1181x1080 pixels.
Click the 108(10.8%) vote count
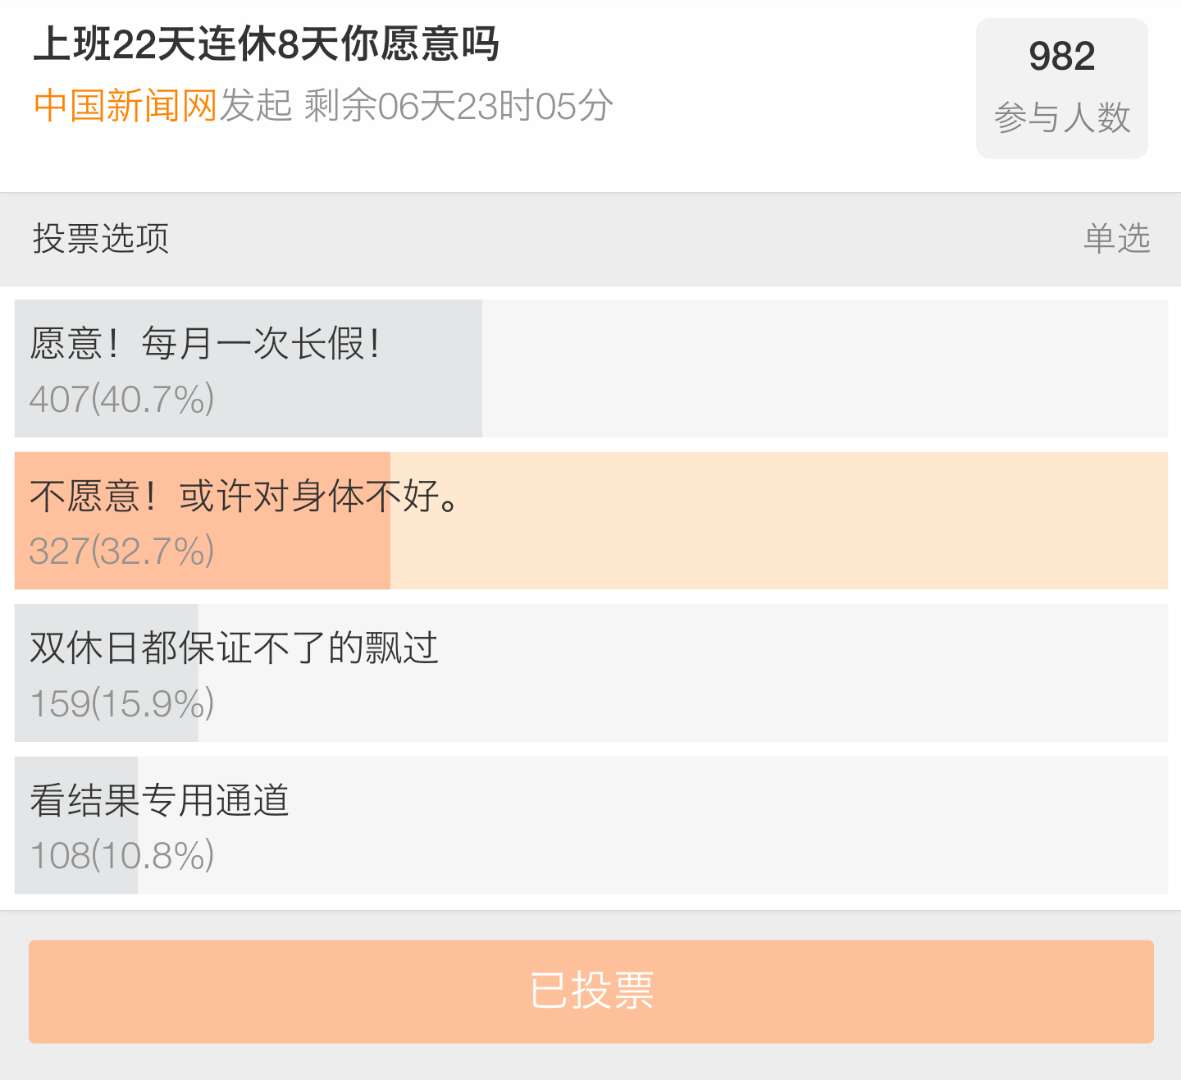tap(122, 855)
